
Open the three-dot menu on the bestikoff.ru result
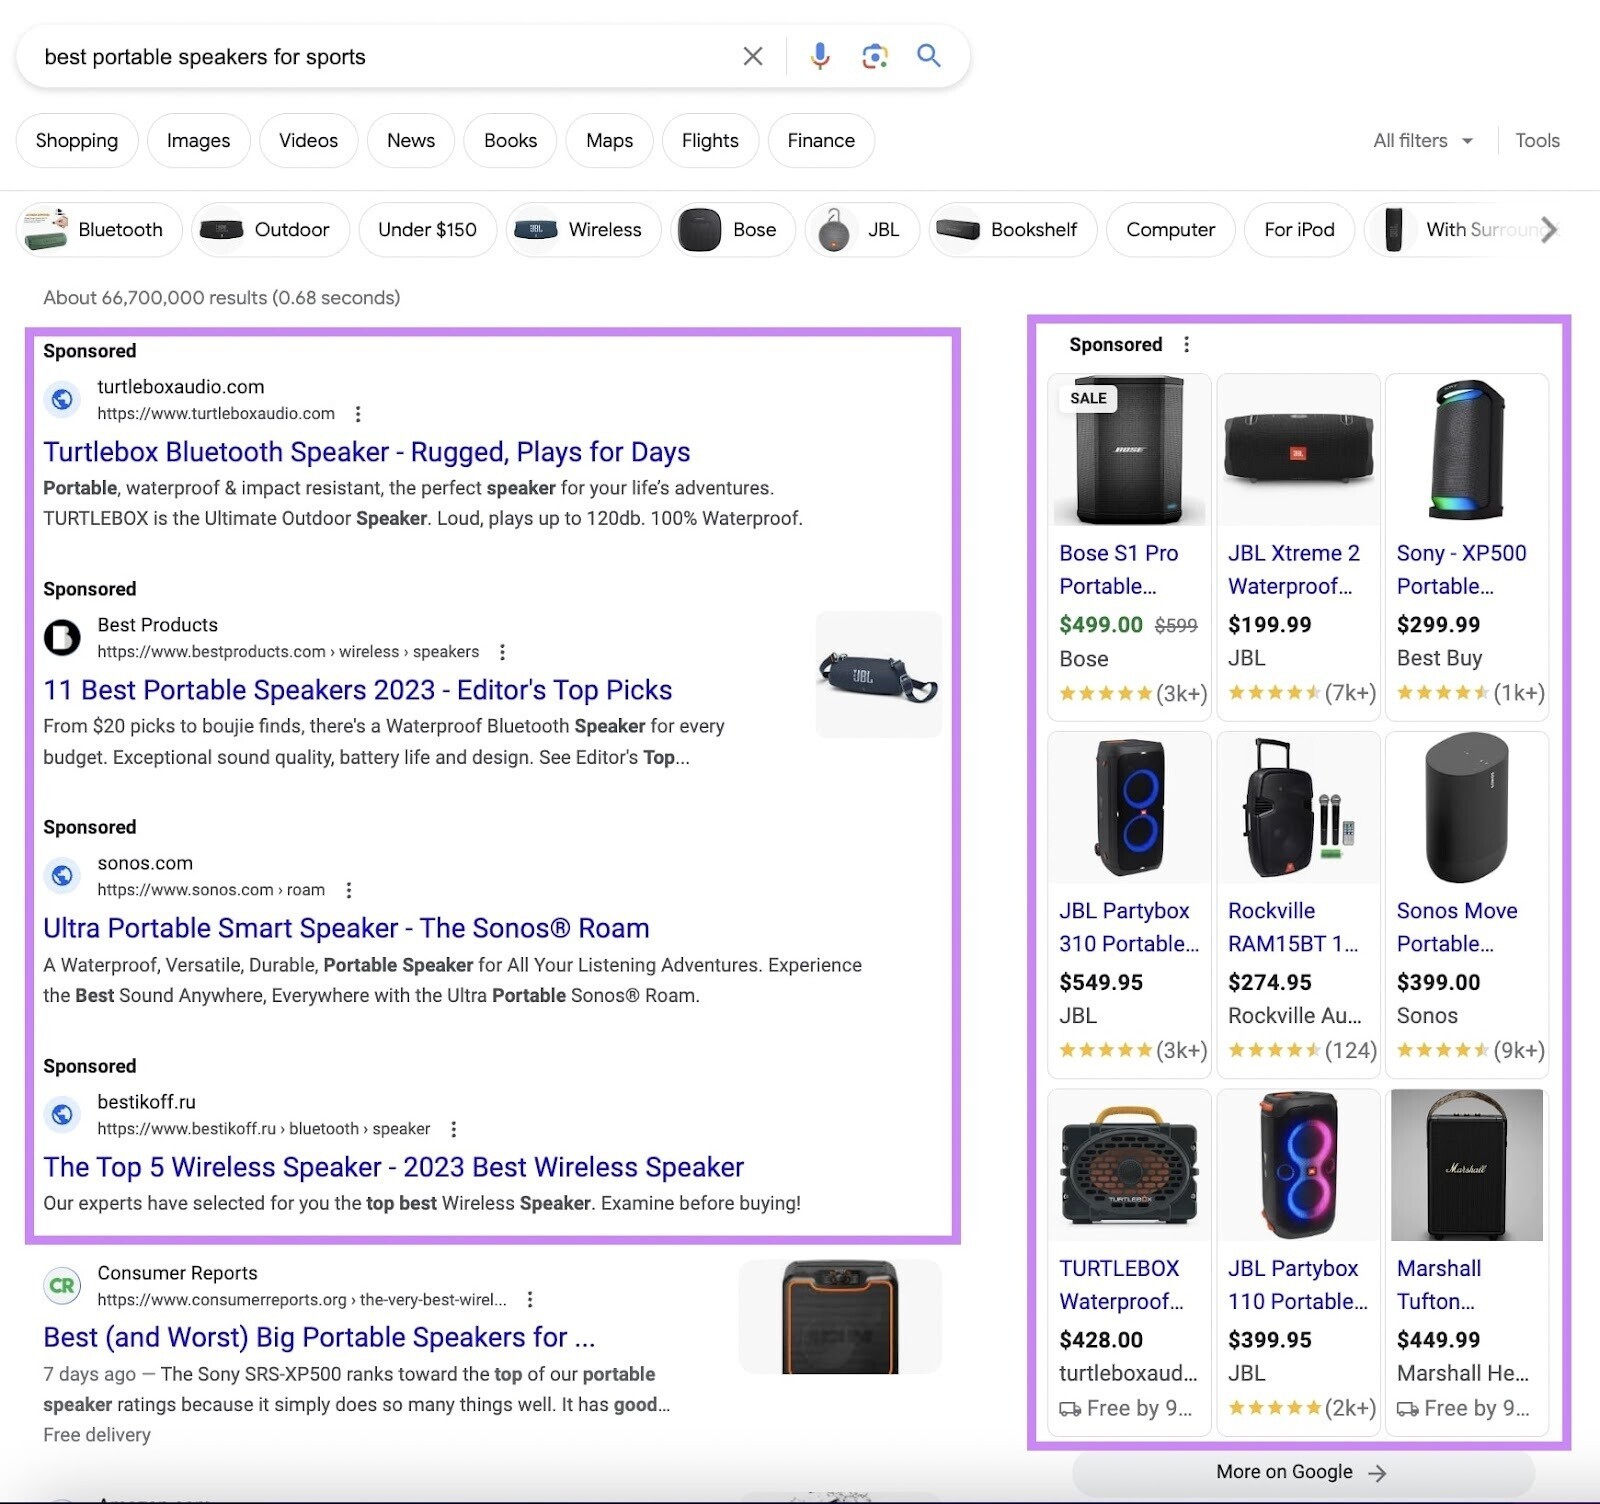point(453,1128)
